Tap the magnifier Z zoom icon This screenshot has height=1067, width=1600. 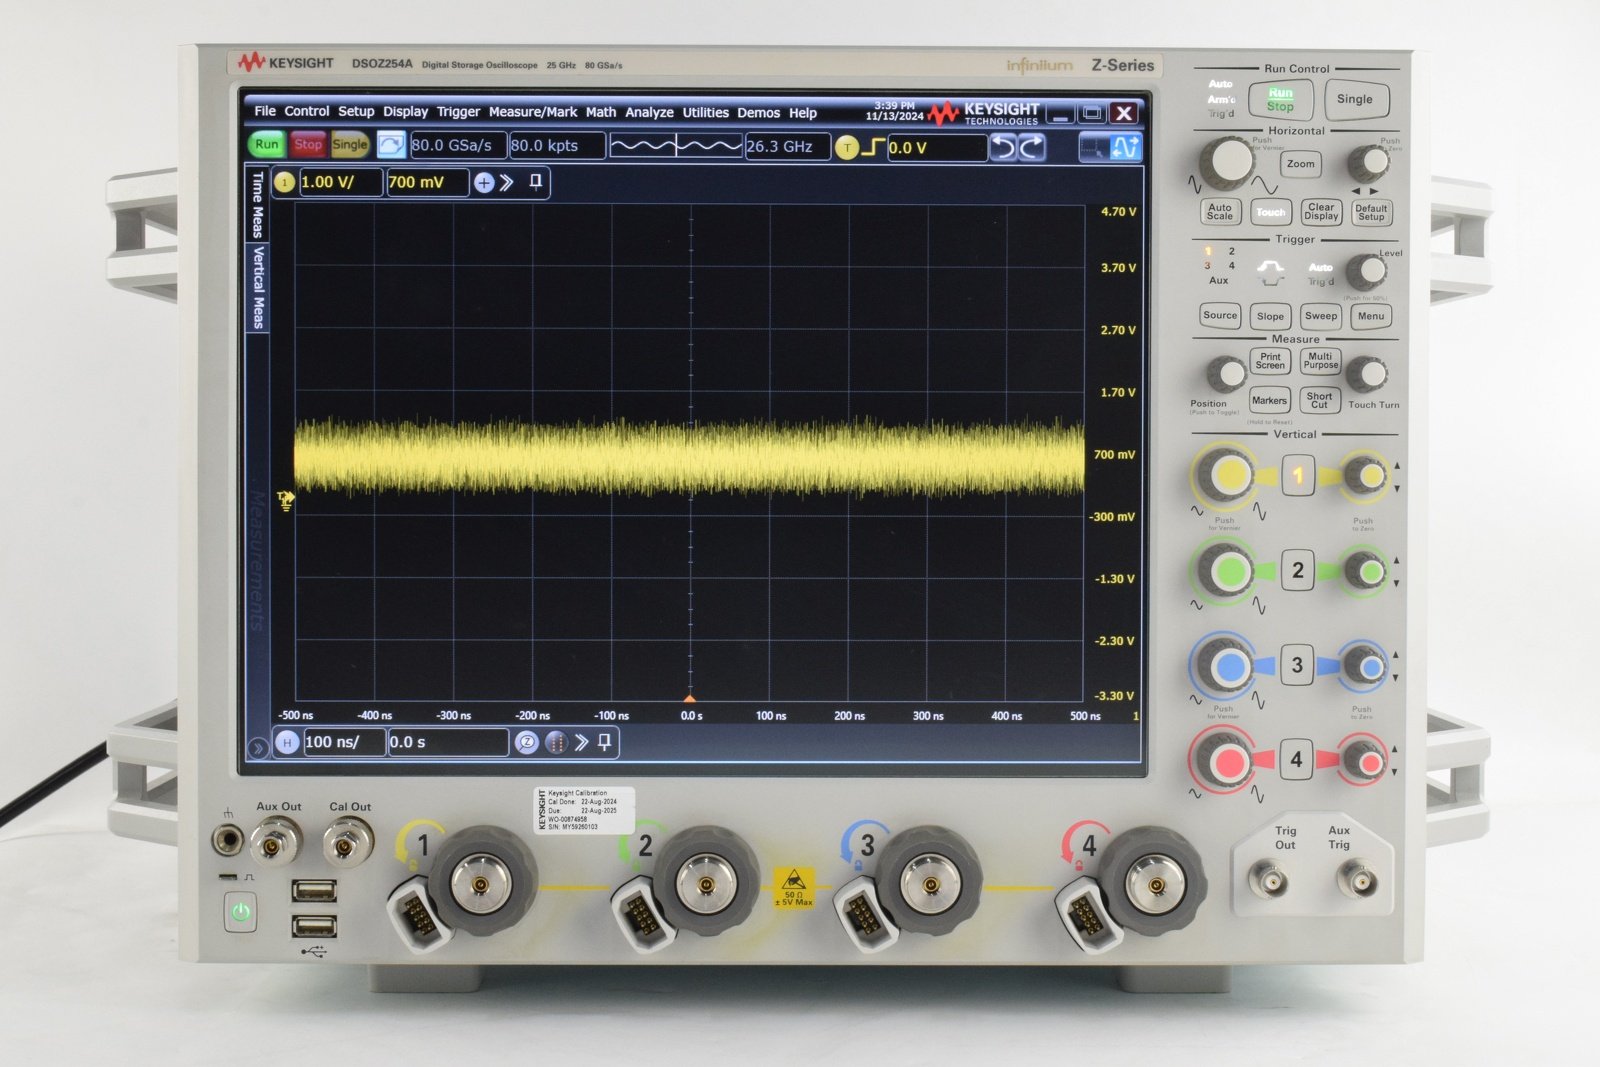tap(526, 742)
